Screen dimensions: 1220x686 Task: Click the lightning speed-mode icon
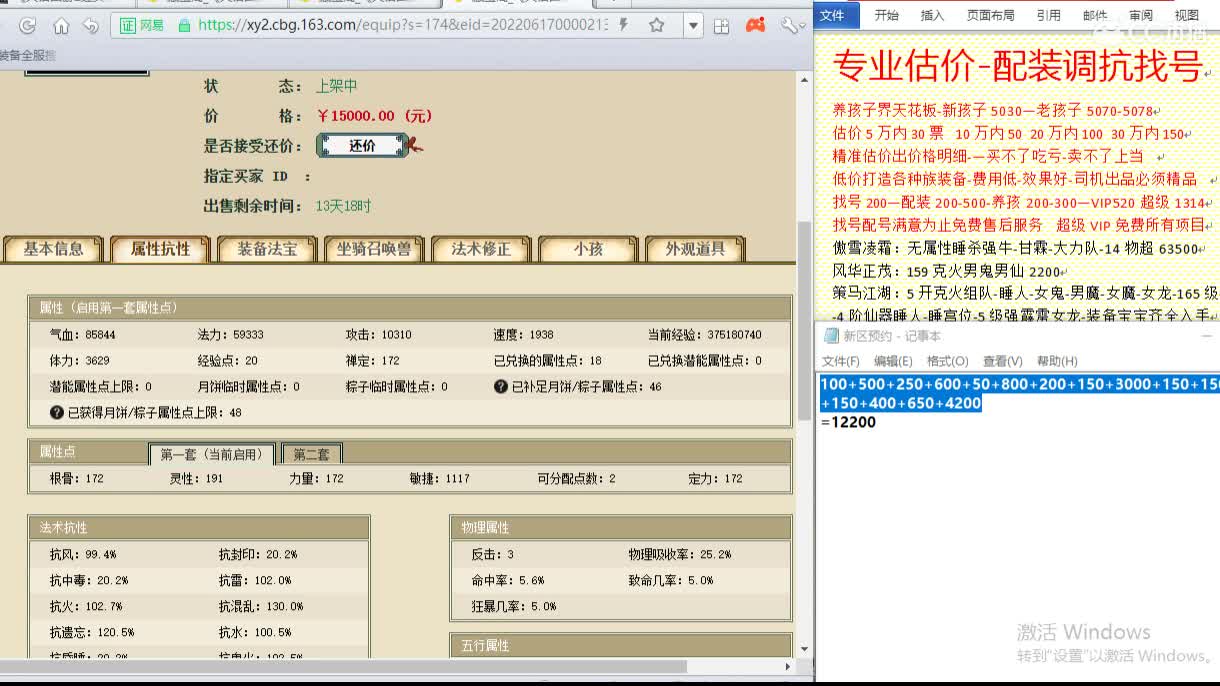point(624,25)
